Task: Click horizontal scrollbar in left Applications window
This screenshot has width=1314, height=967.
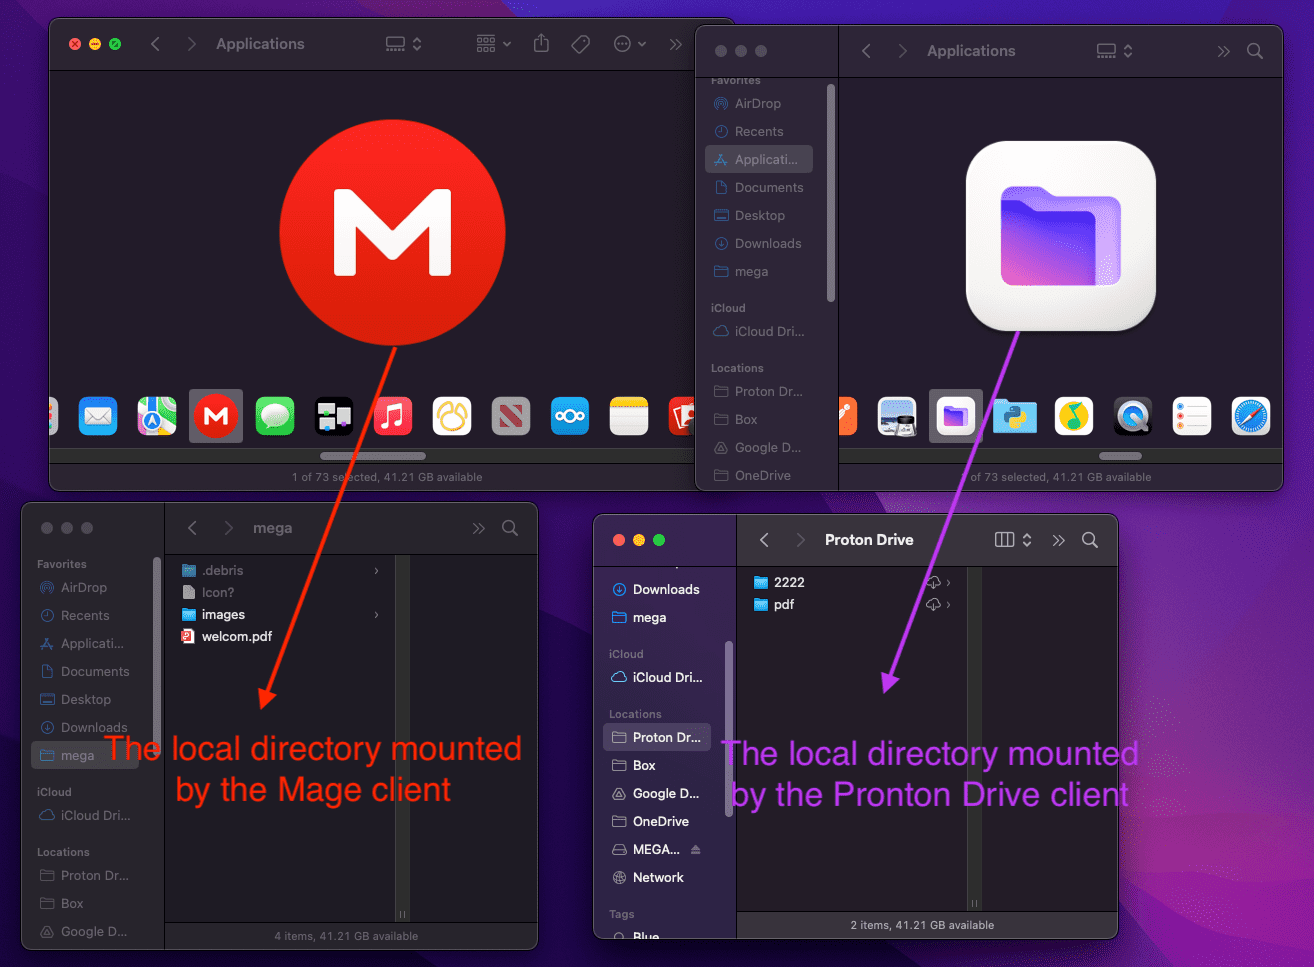Action: click(372, 456)
